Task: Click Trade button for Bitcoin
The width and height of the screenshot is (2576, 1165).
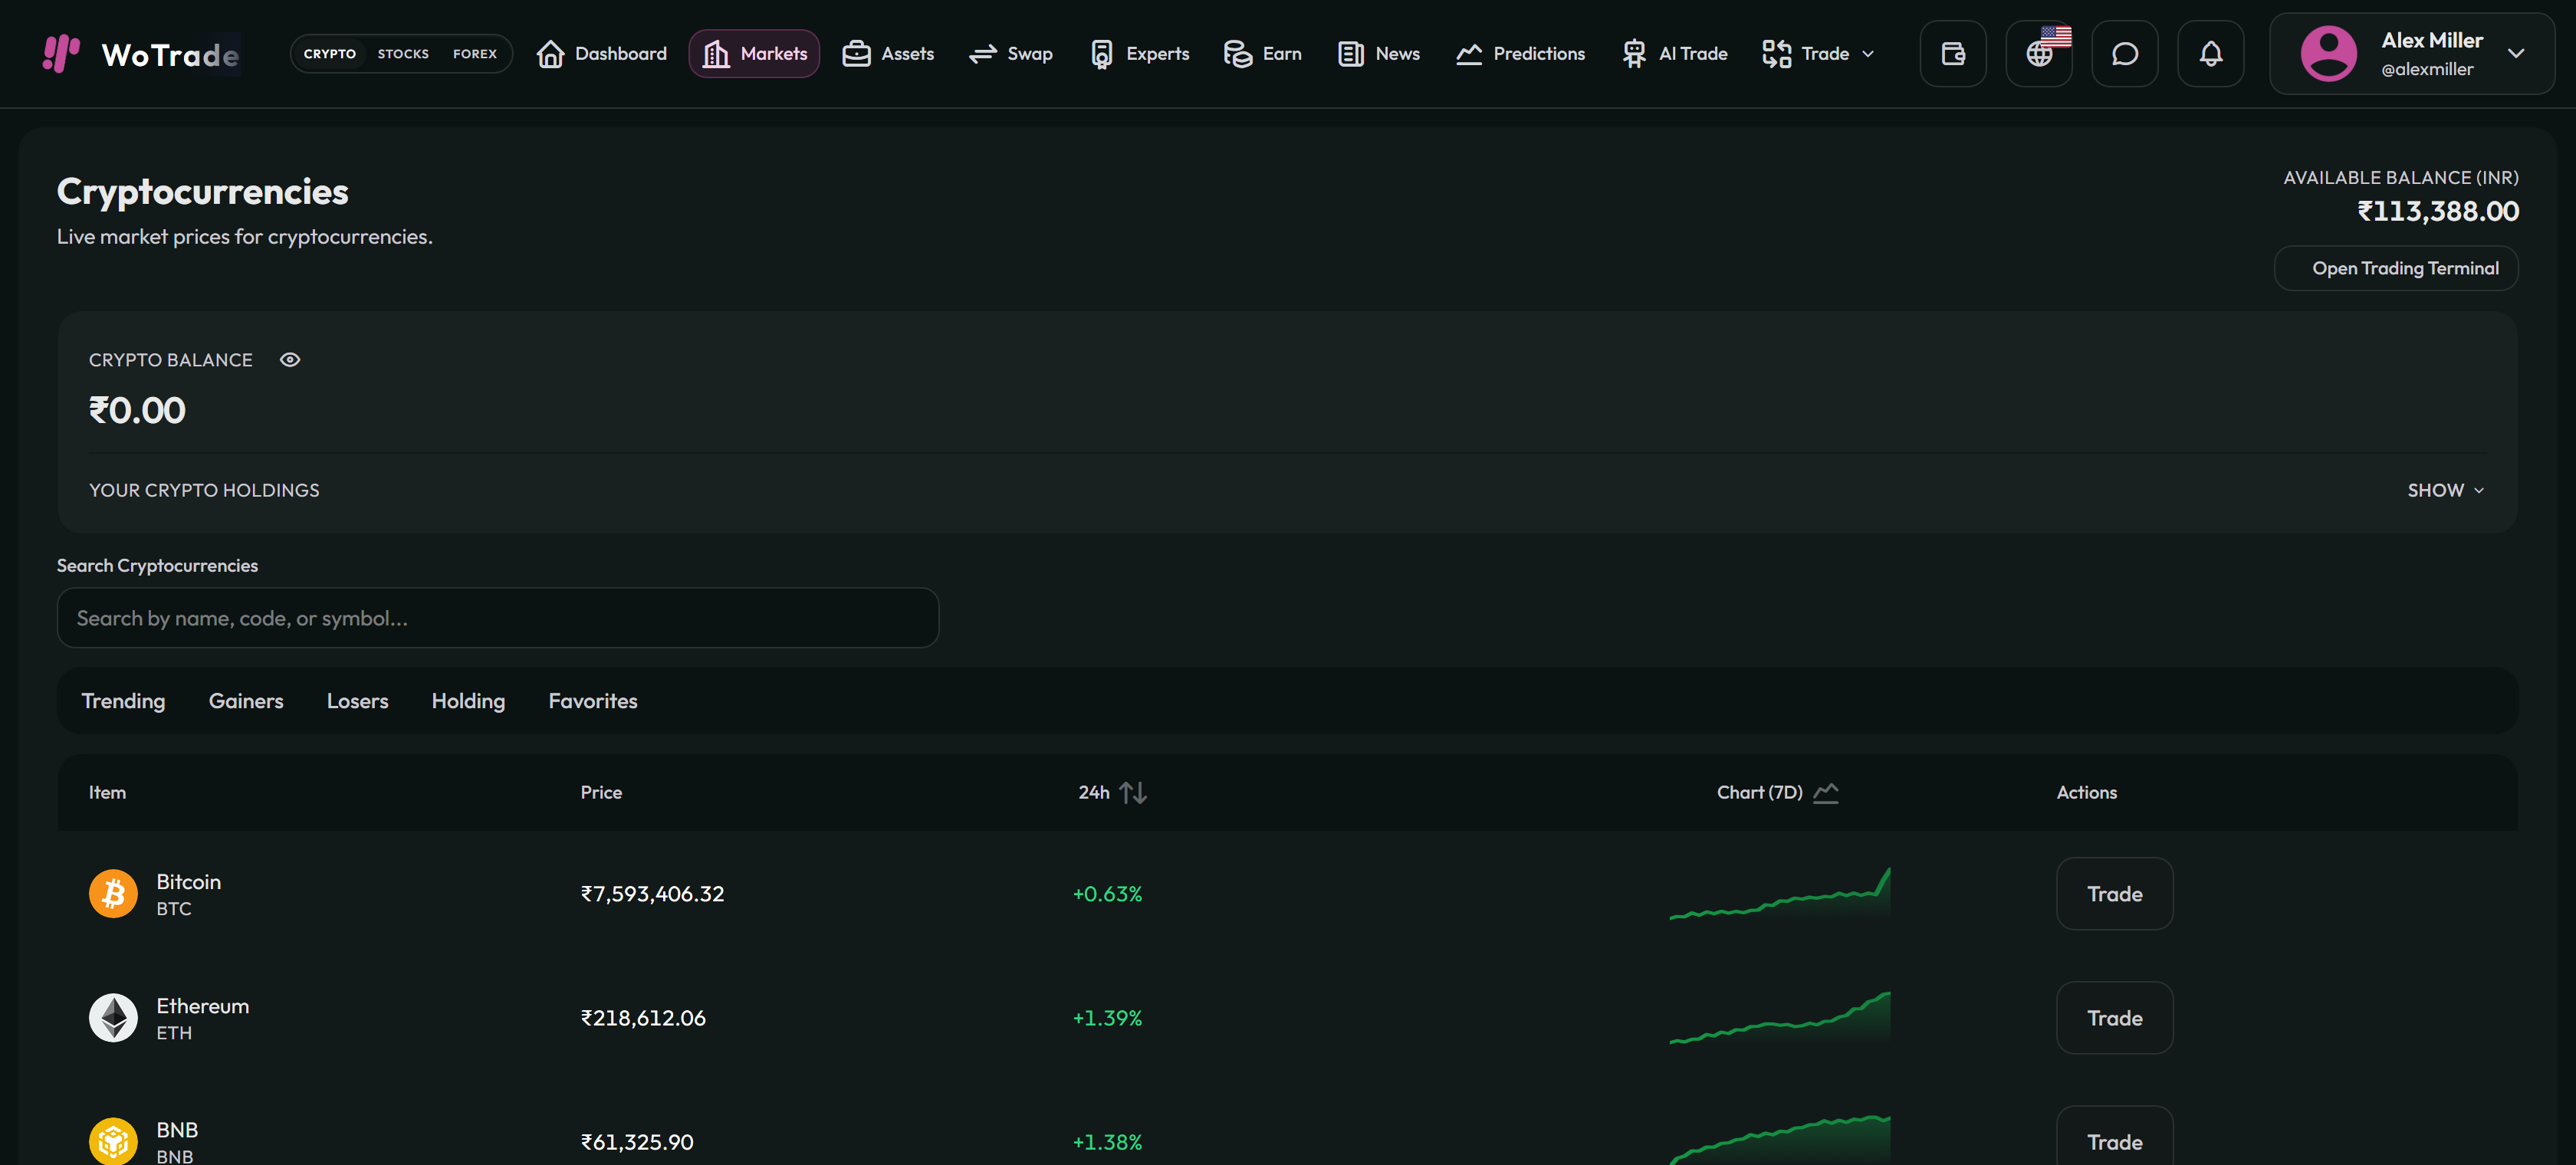Action: 2114,893
